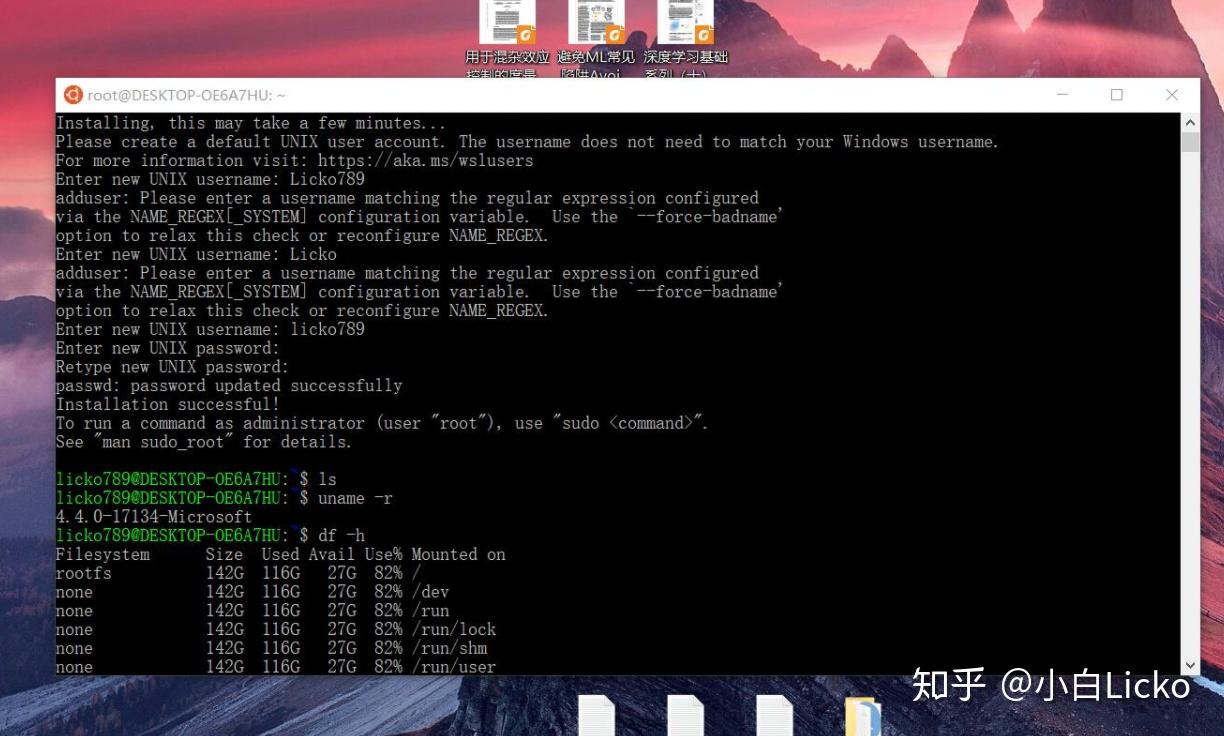Select the third white document icon near the folder
This screenshot has height=736, width=1224.
click(775, 716)
